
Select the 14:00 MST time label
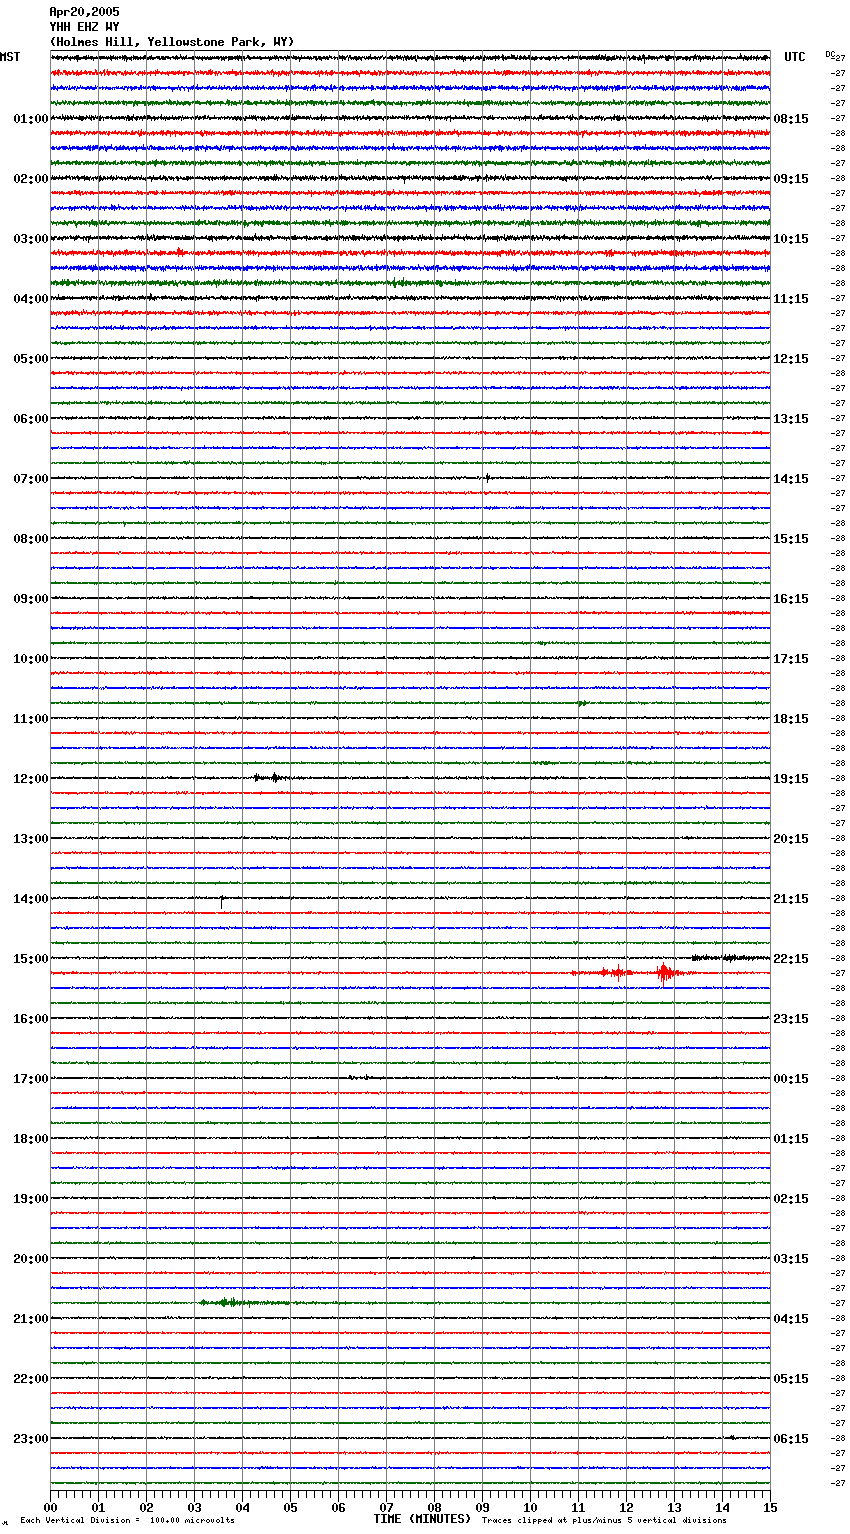[x=31, y=899]
